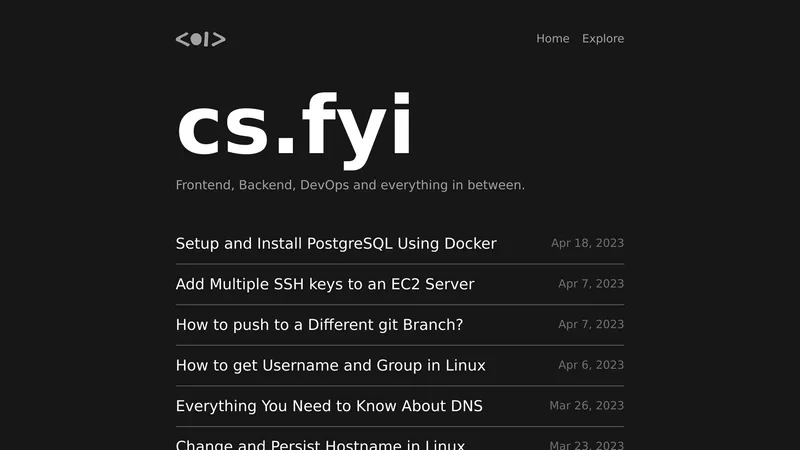800x450 pixels.
Task: Read How to push to a Different git Branch
Action: tap(319, 325)
